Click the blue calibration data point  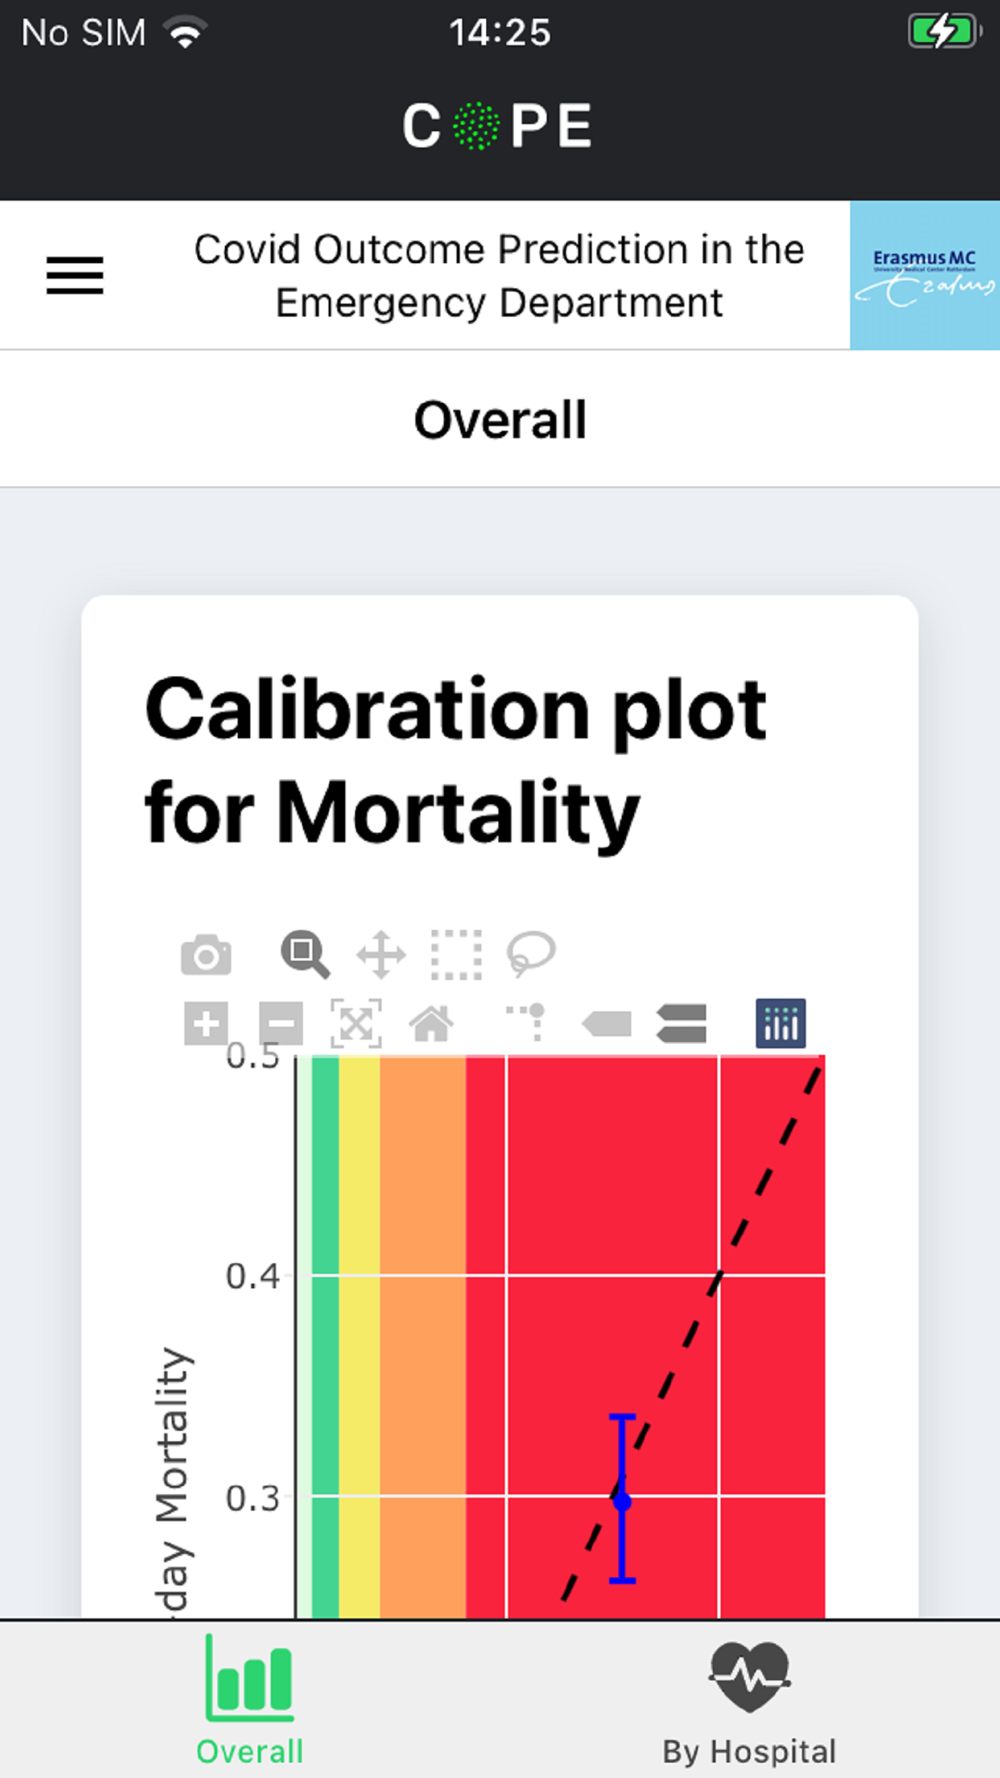(x=622, y=1501)
